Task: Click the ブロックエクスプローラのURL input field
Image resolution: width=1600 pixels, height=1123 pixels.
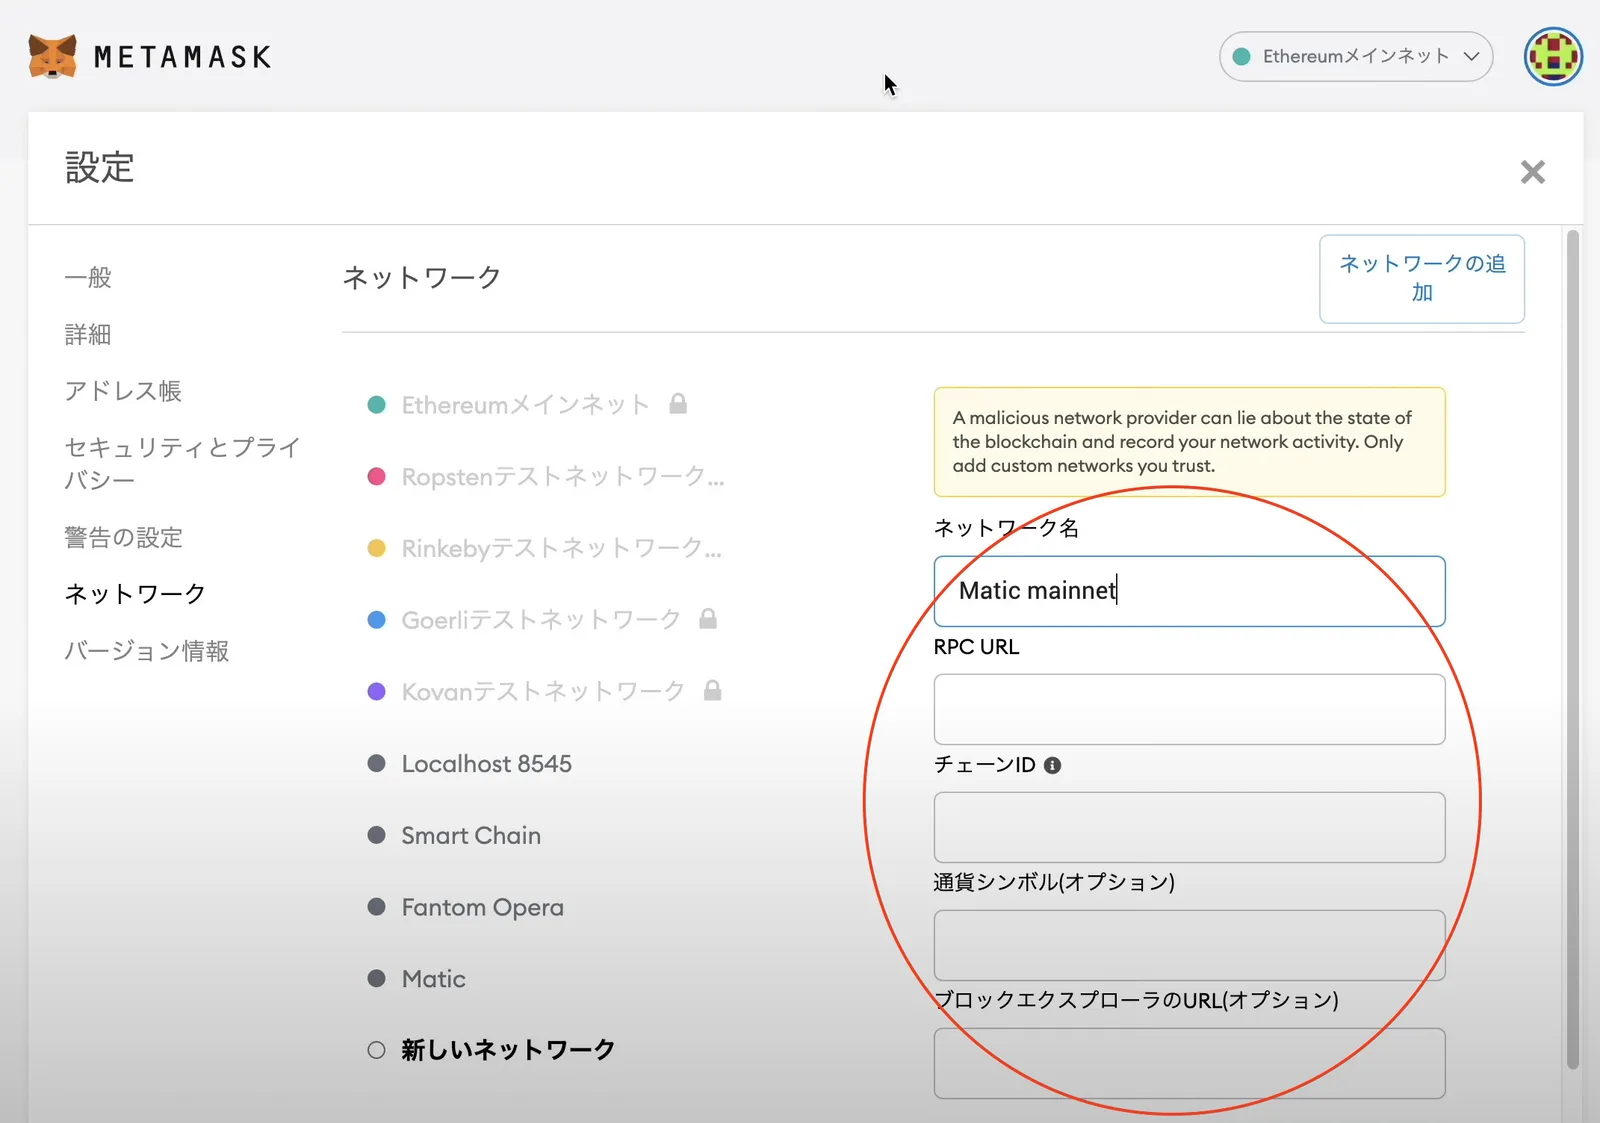Action: [x=1189, y=1063]
